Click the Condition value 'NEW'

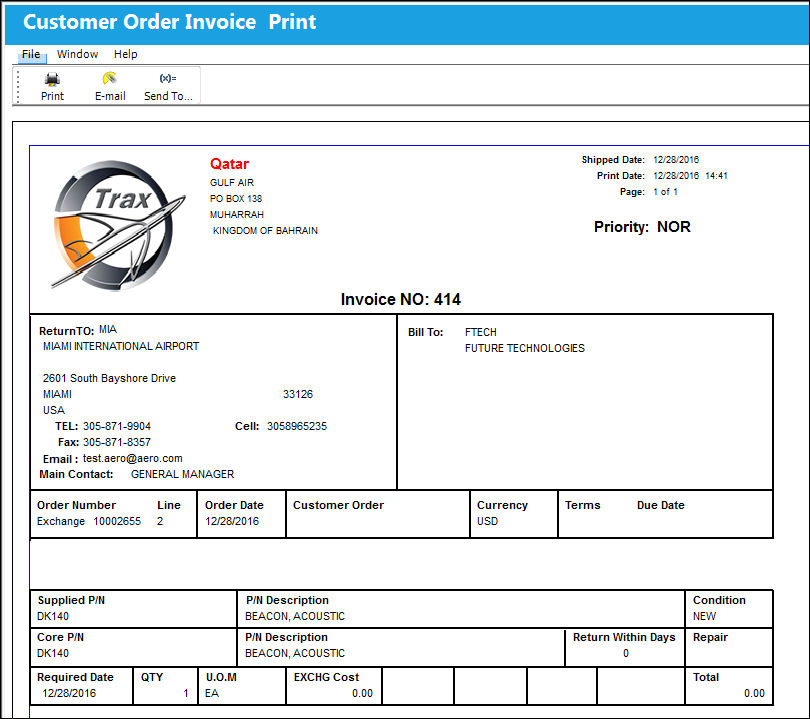[x=705, y=616]
